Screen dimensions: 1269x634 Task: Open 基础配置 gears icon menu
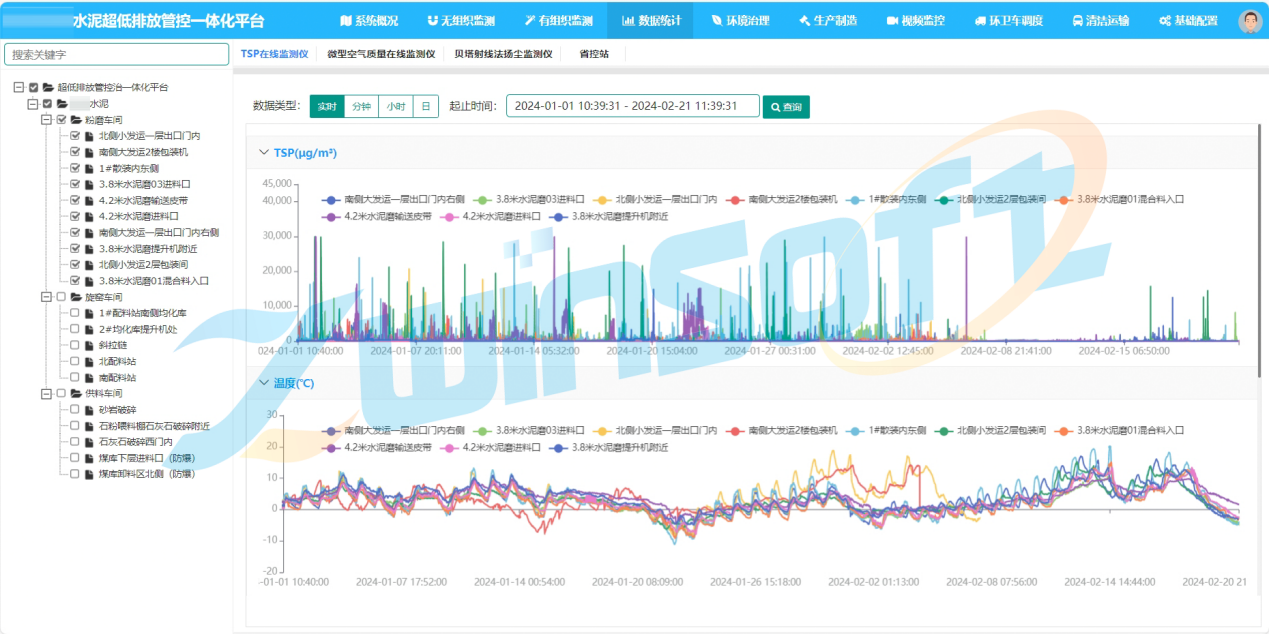(1165, 20)
